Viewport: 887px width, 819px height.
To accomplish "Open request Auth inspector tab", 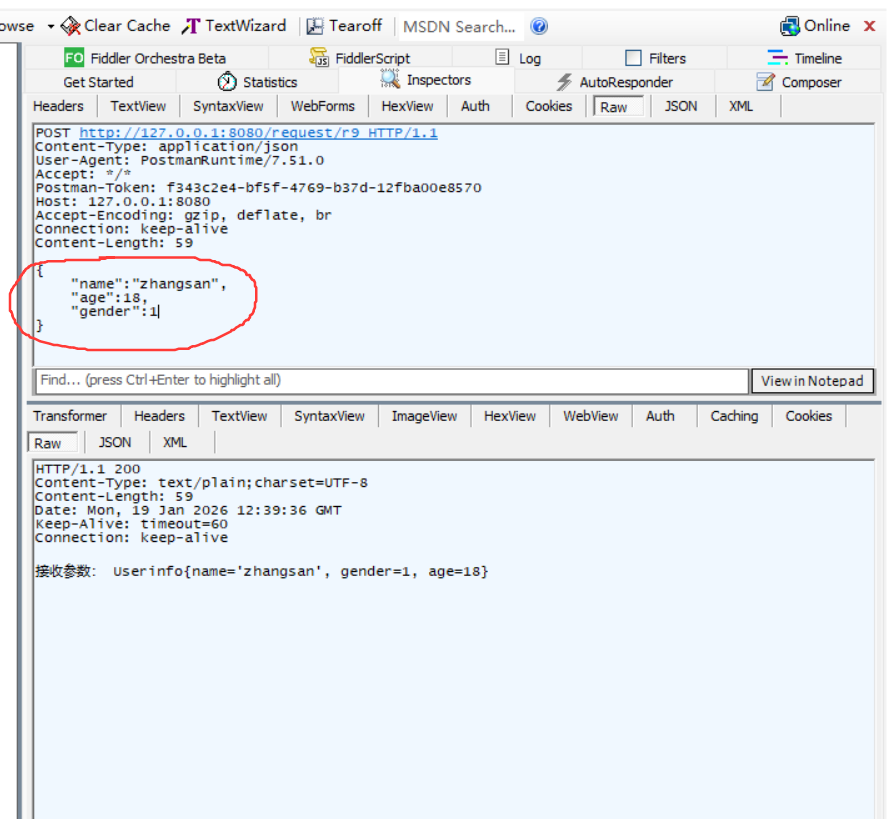I will pos(475,106).
